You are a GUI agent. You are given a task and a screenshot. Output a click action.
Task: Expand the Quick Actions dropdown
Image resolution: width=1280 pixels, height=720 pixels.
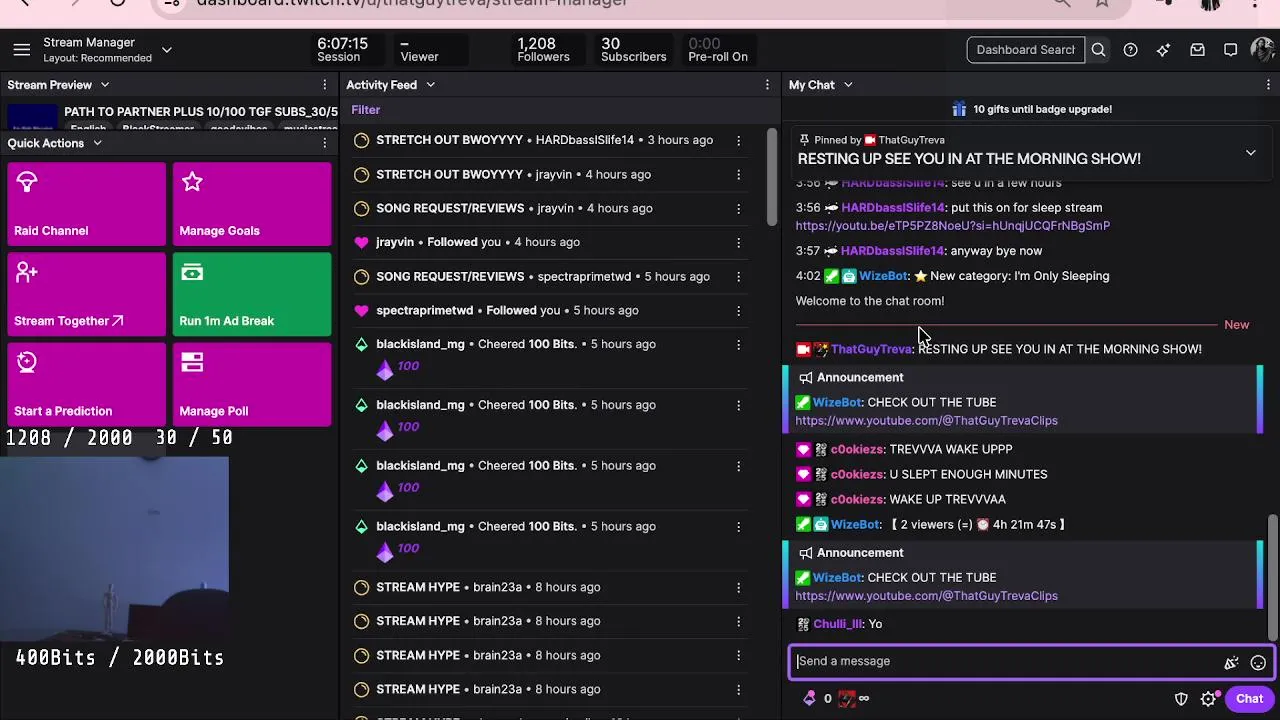(97, 143)
